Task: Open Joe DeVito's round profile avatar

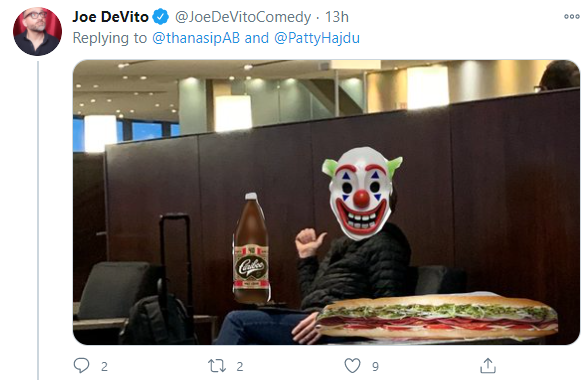Action: (37, 31)
